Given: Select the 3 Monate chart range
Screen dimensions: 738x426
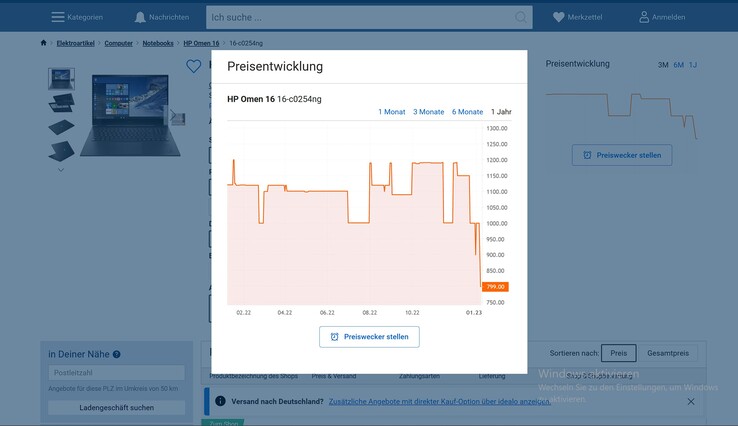Looking at the screenshot, I should click(x=428, y=112).
